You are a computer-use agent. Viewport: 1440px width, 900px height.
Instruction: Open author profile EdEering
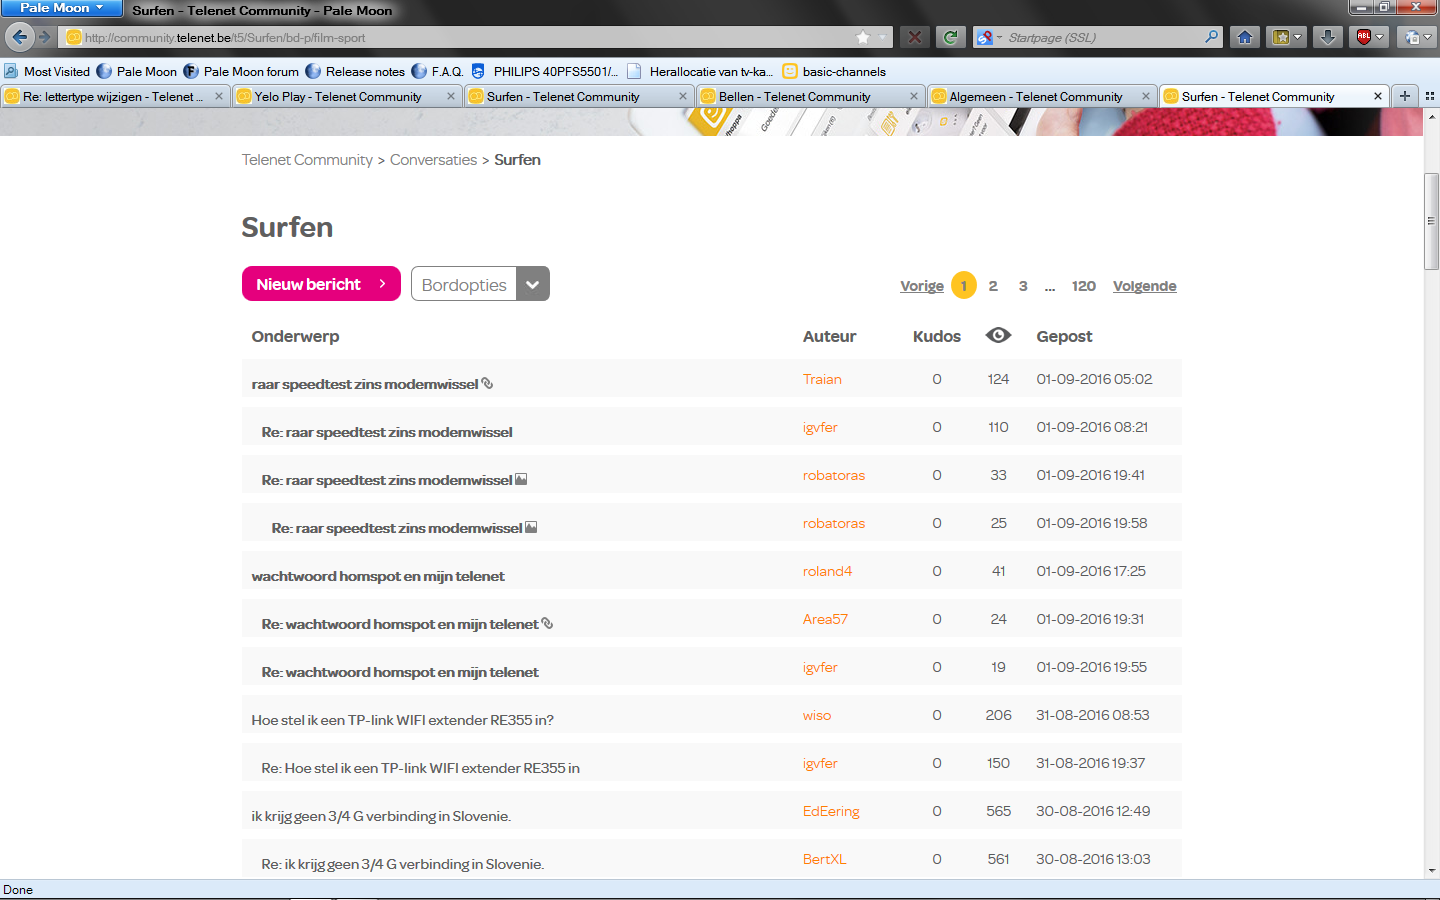pyautogui.click(x=831, y=811)
